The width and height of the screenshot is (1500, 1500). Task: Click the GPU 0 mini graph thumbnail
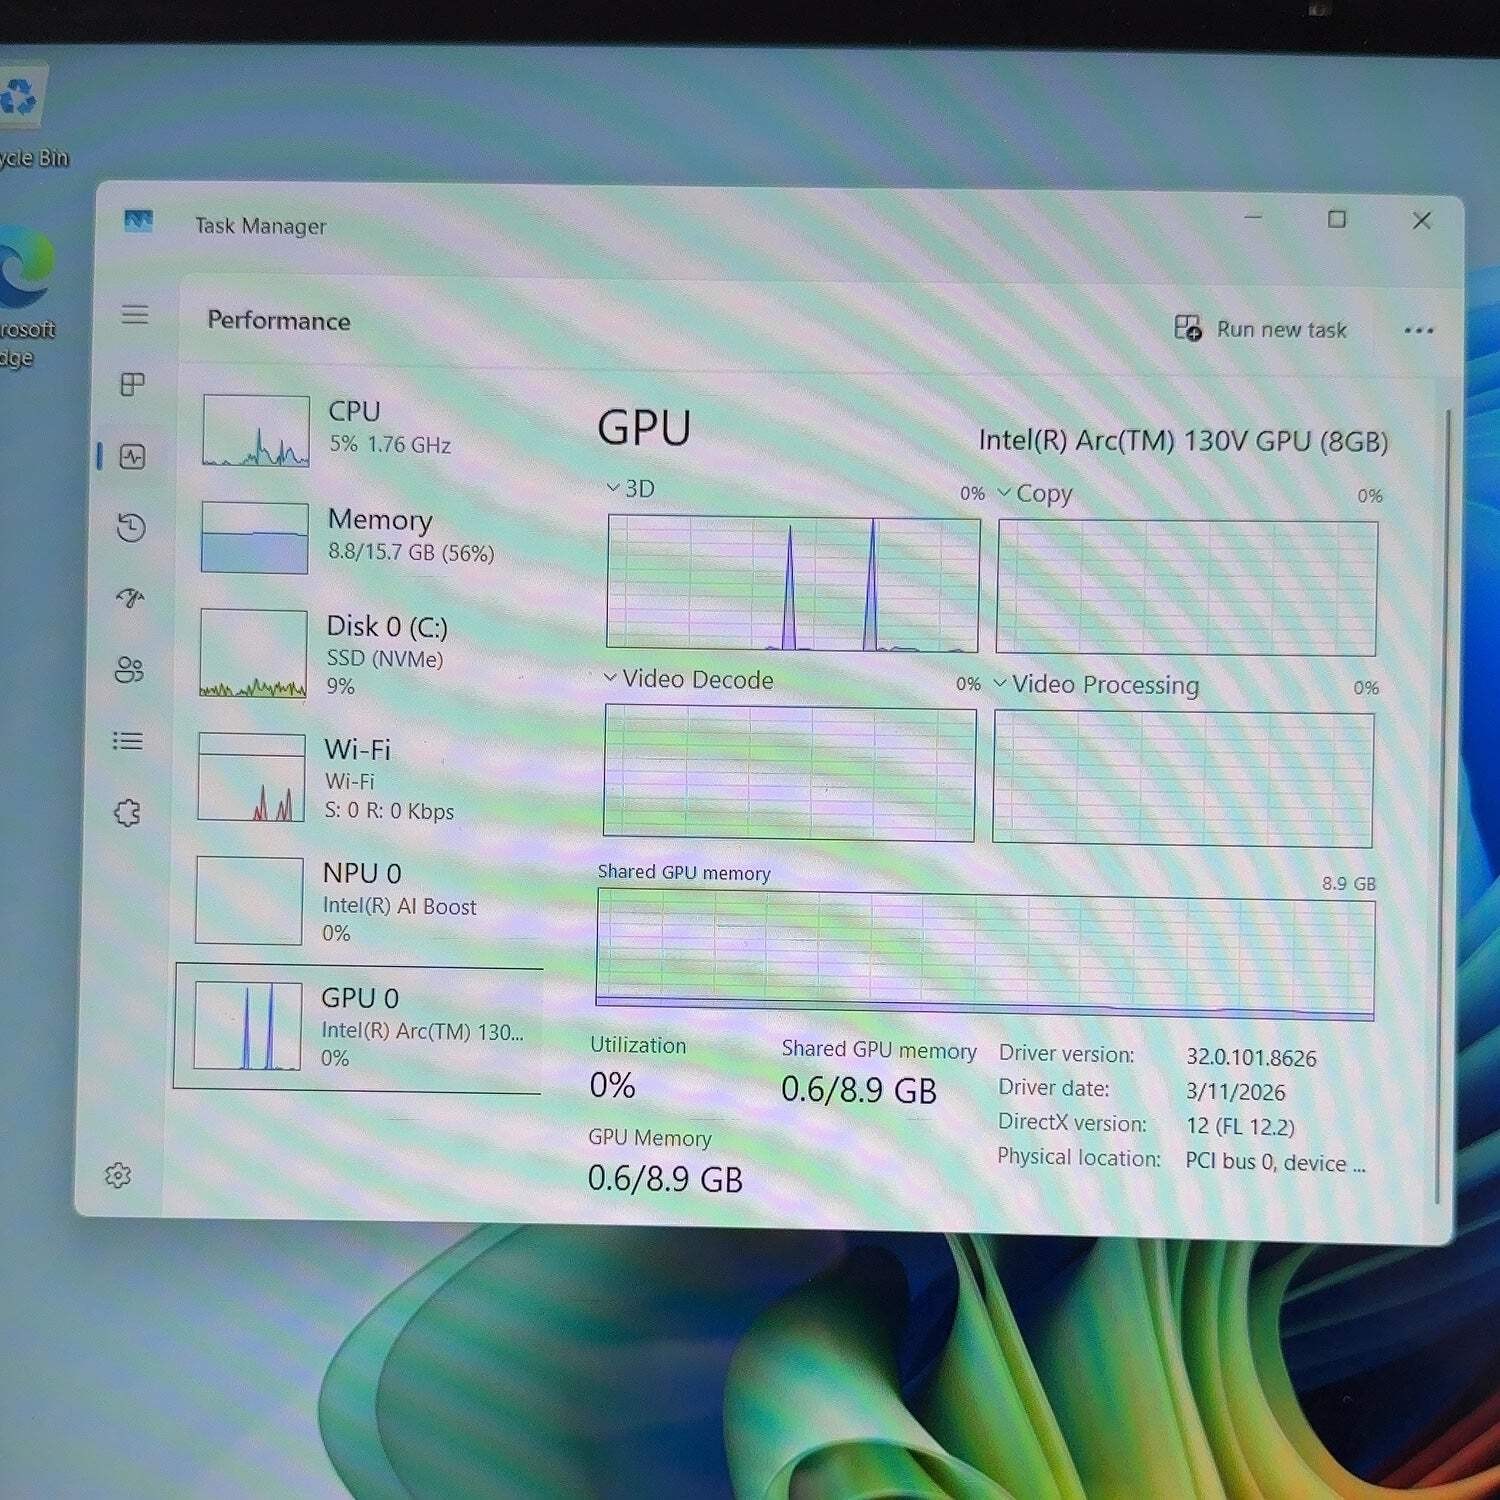(248, 1025)
